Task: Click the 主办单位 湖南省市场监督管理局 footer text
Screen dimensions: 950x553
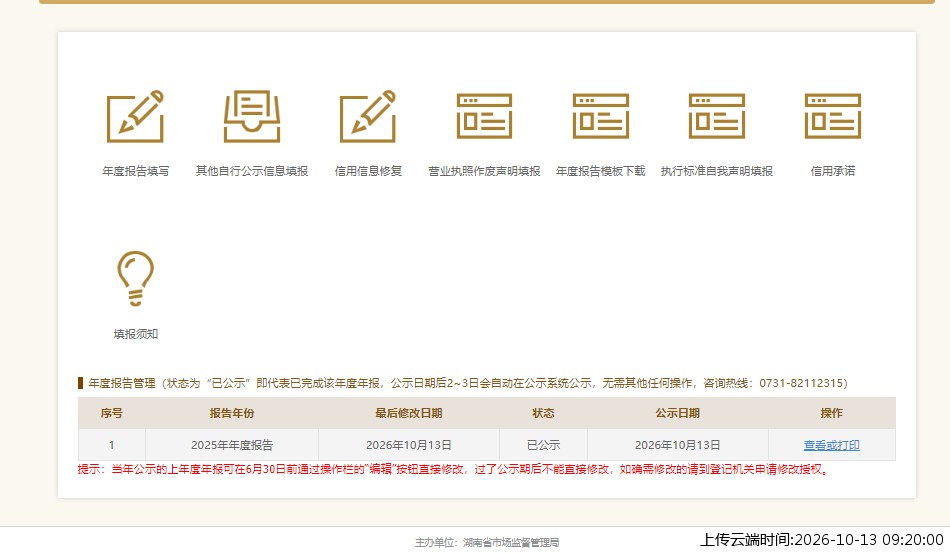Action: (487, 543)
